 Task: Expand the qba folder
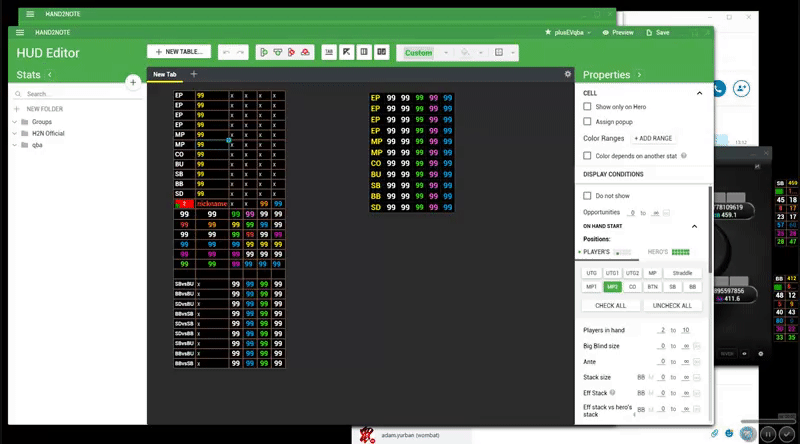click(x=15, y=145)
